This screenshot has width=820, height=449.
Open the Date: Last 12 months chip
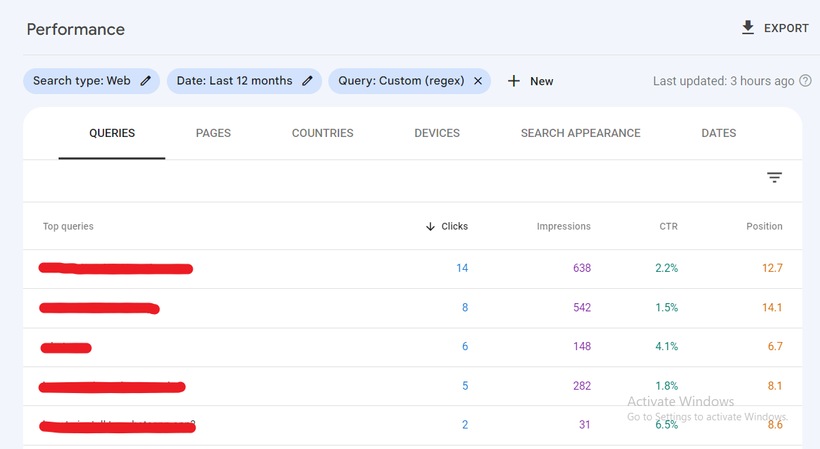[235, 81]
